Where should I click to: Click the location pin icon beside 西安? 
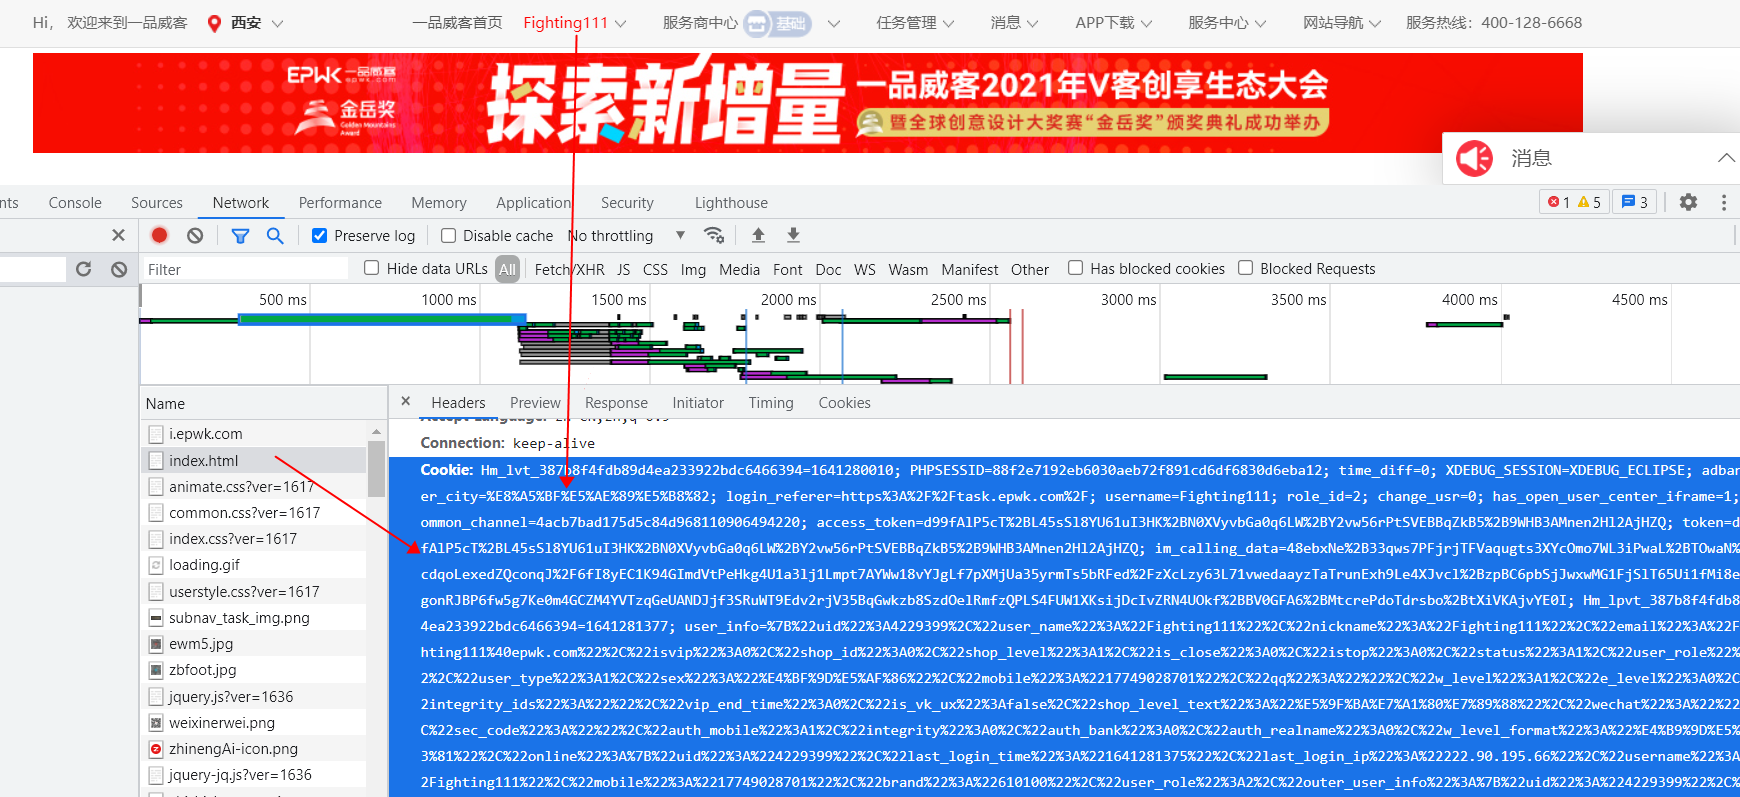tap(214, 23)
